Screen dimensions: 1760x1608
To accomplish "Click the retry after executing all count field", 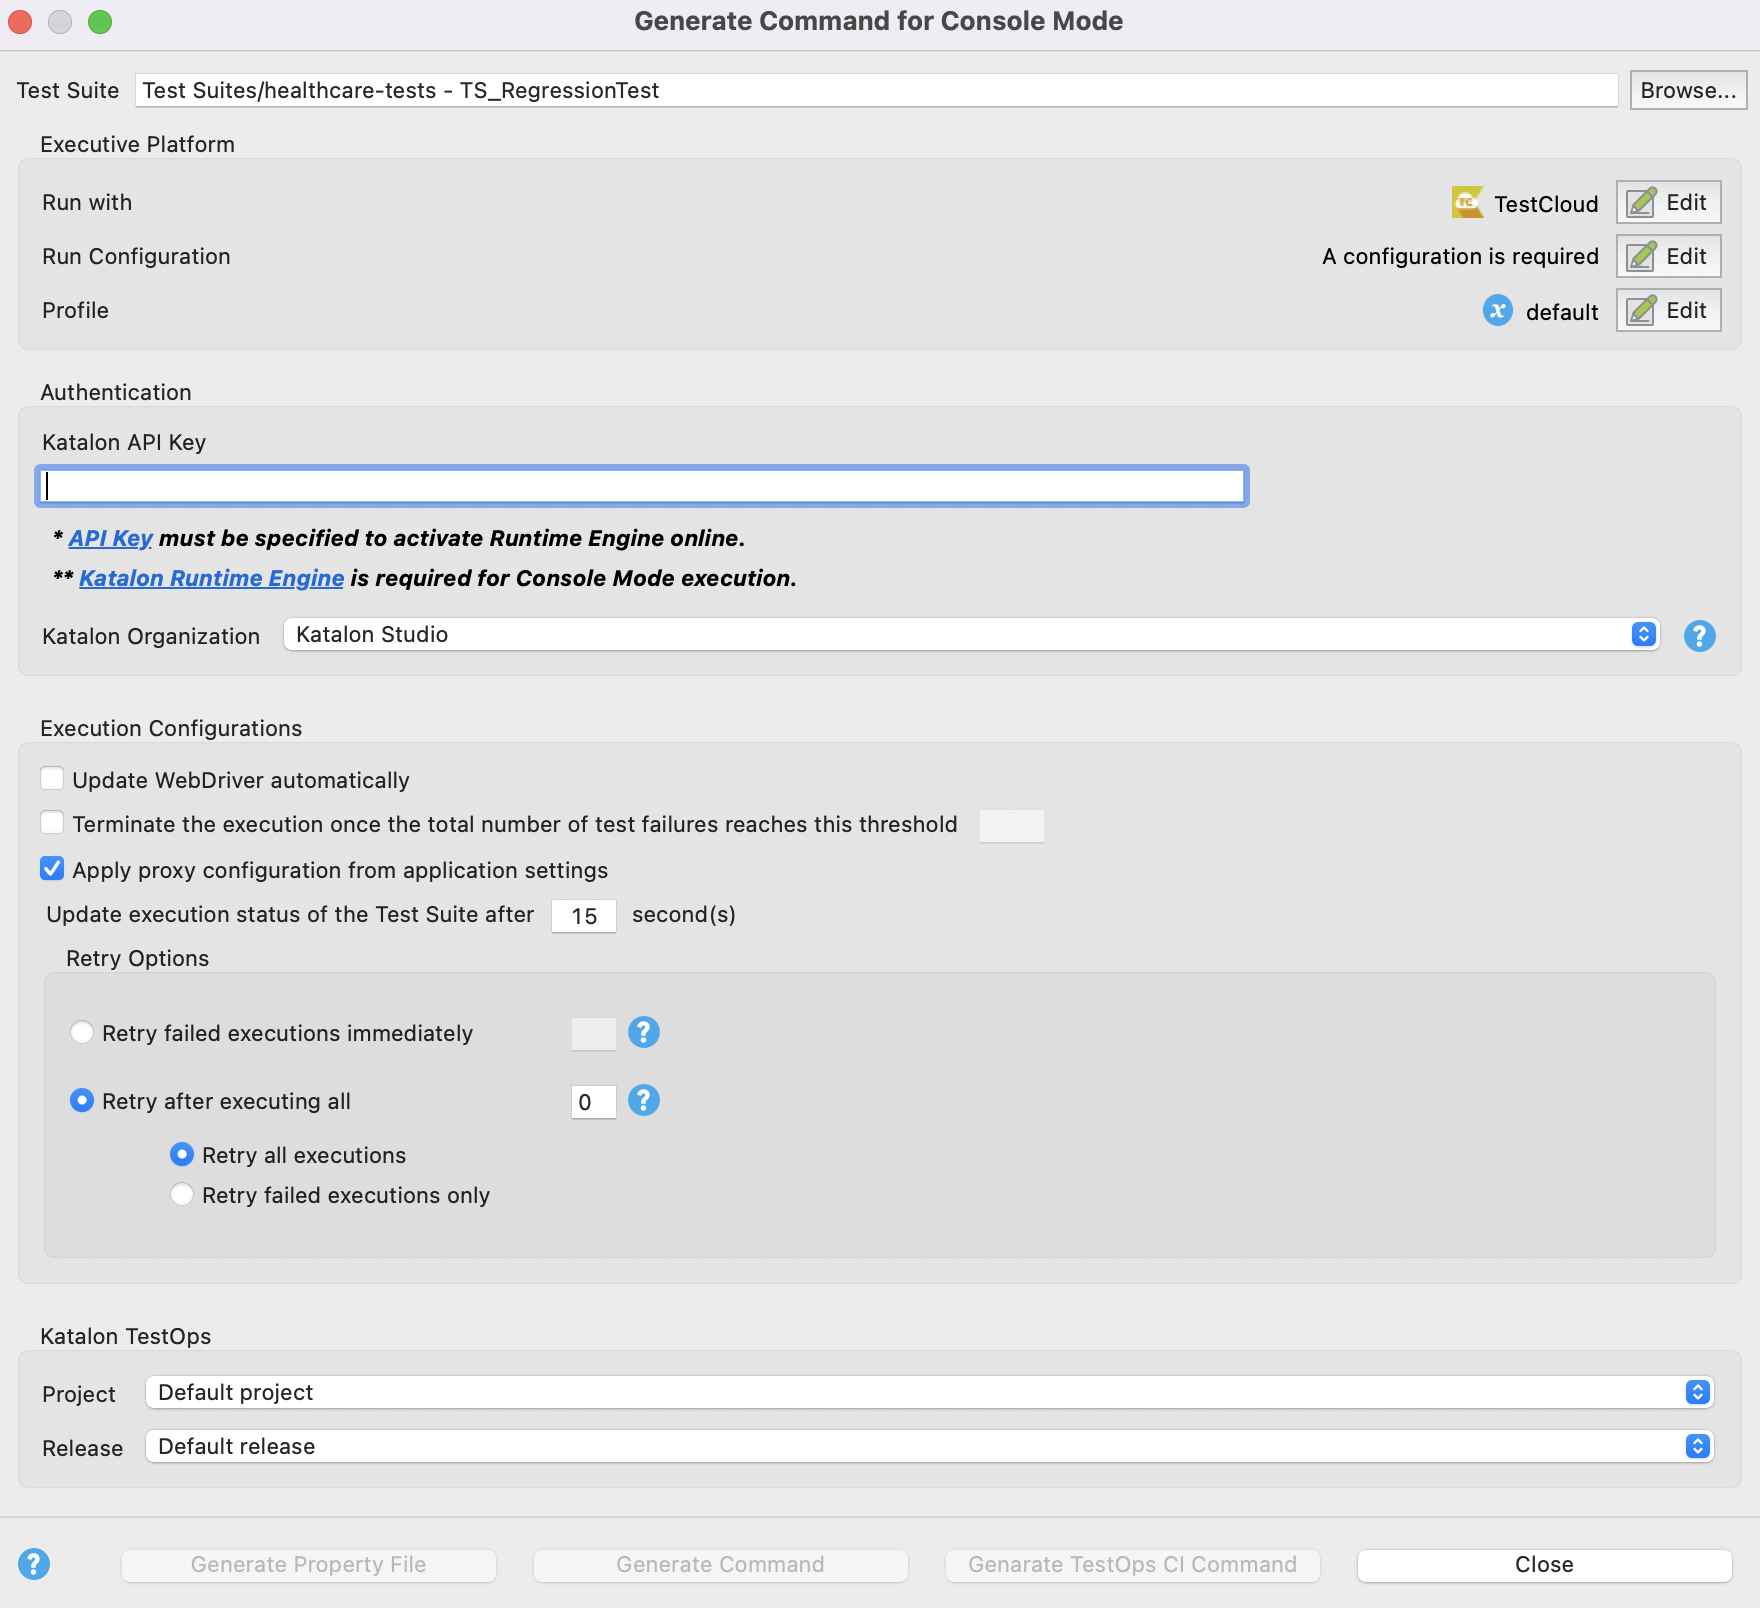I will pos(593,1102).
